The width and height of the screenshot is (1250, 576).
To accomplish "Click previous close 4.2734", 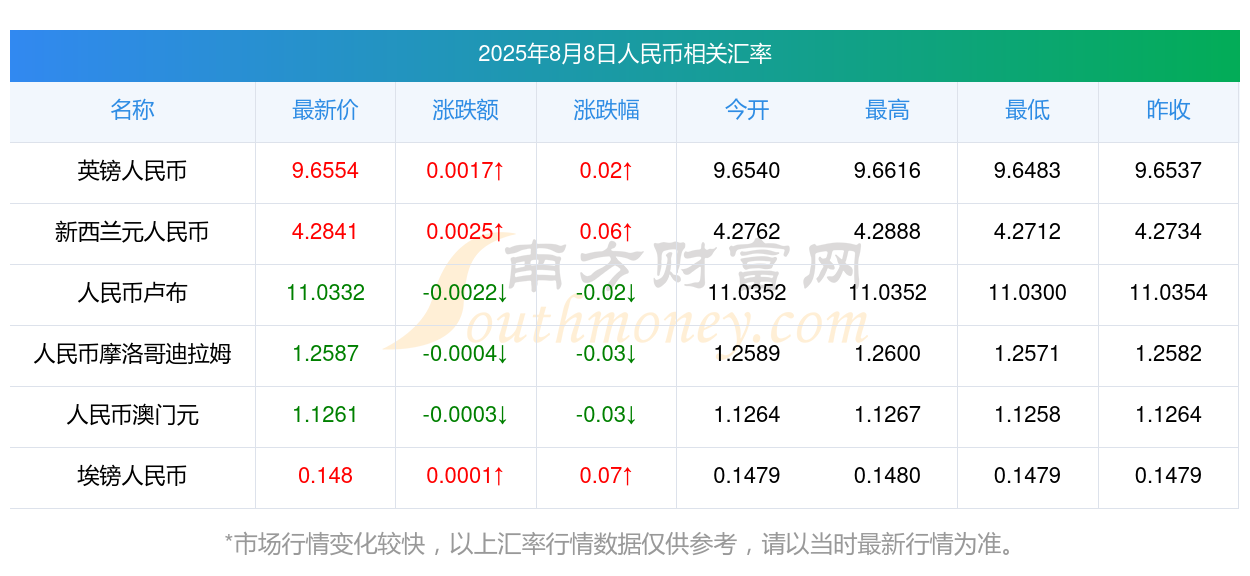I will coord(1168,232).
